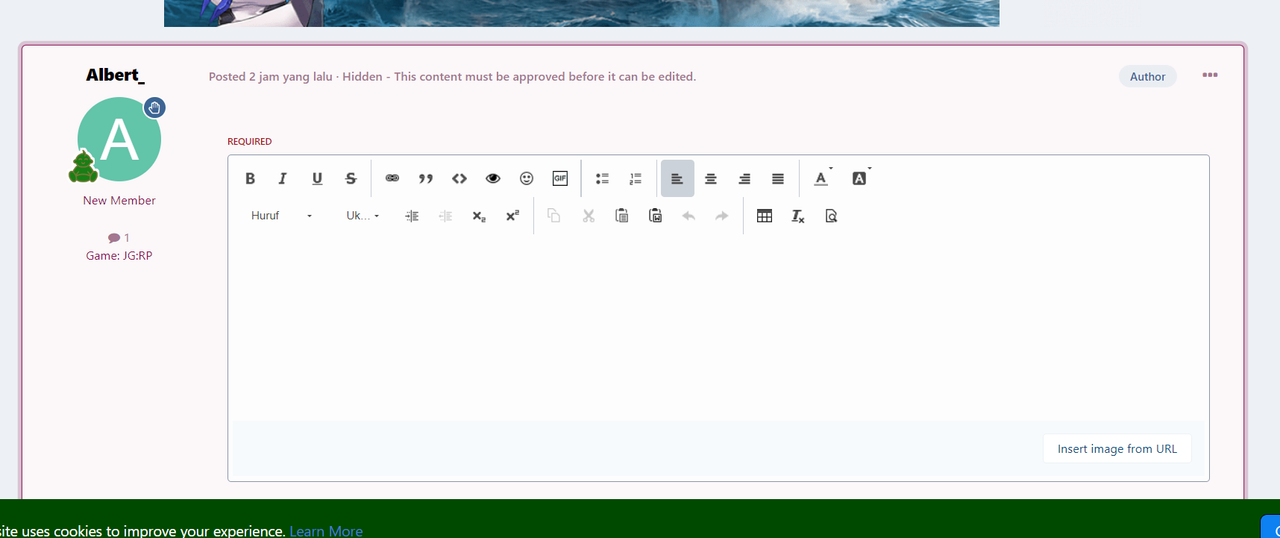Justify the text

pos(778,179)
